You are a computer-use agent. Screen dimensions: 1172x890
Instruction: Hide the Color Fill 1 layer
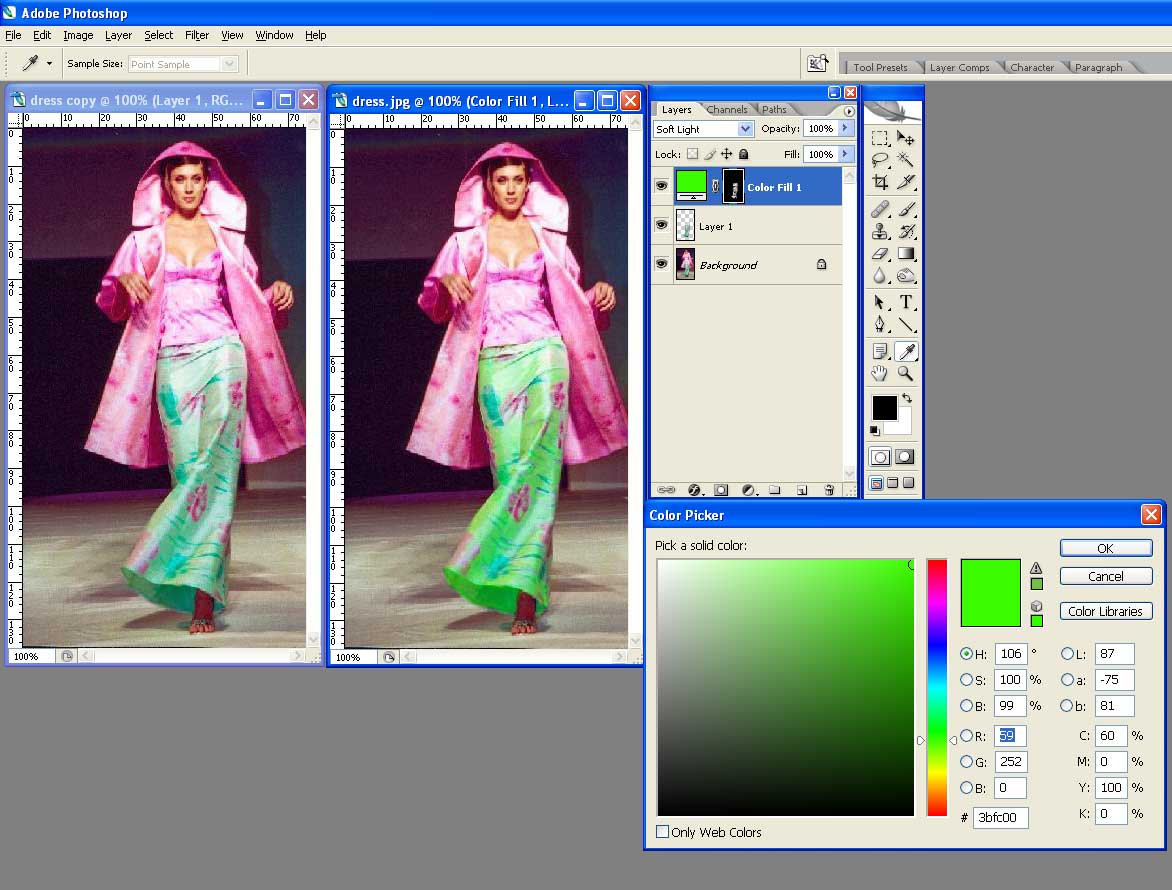click(661, 186)
